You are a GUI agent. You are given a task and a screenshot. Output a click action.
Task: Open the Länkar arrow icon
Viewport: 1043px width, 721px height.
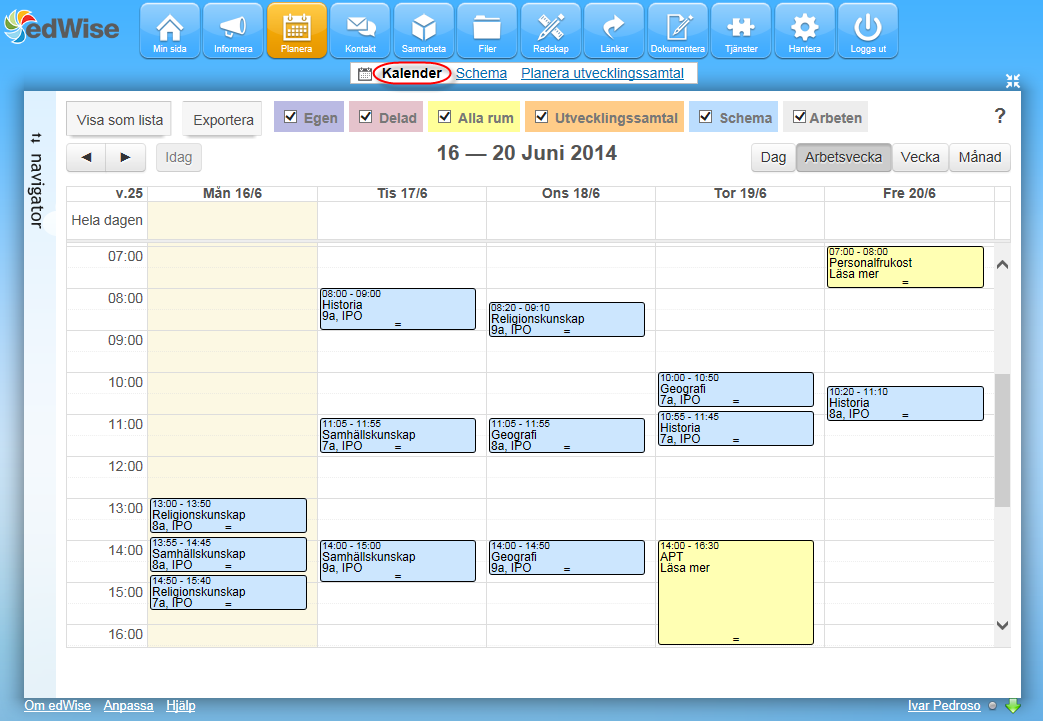click(614, 31)
